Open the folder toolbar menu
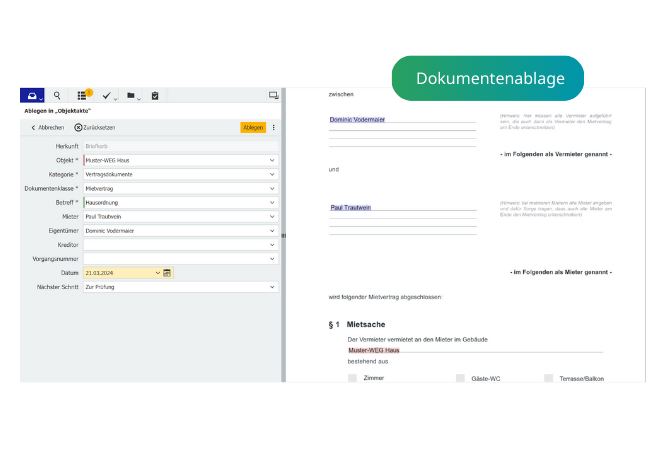 click(x=133, y=96)
